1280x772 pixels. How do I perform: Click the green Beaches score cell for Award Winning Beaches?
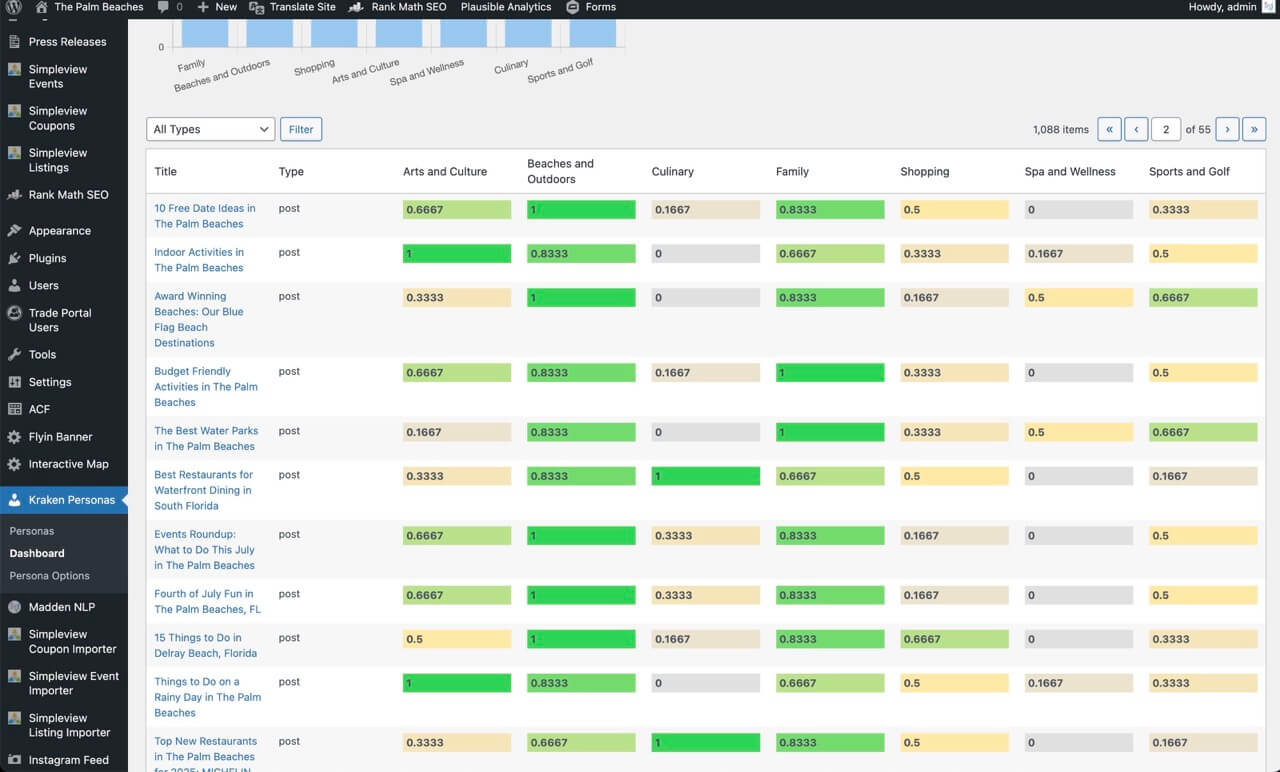tap(580, 297)
